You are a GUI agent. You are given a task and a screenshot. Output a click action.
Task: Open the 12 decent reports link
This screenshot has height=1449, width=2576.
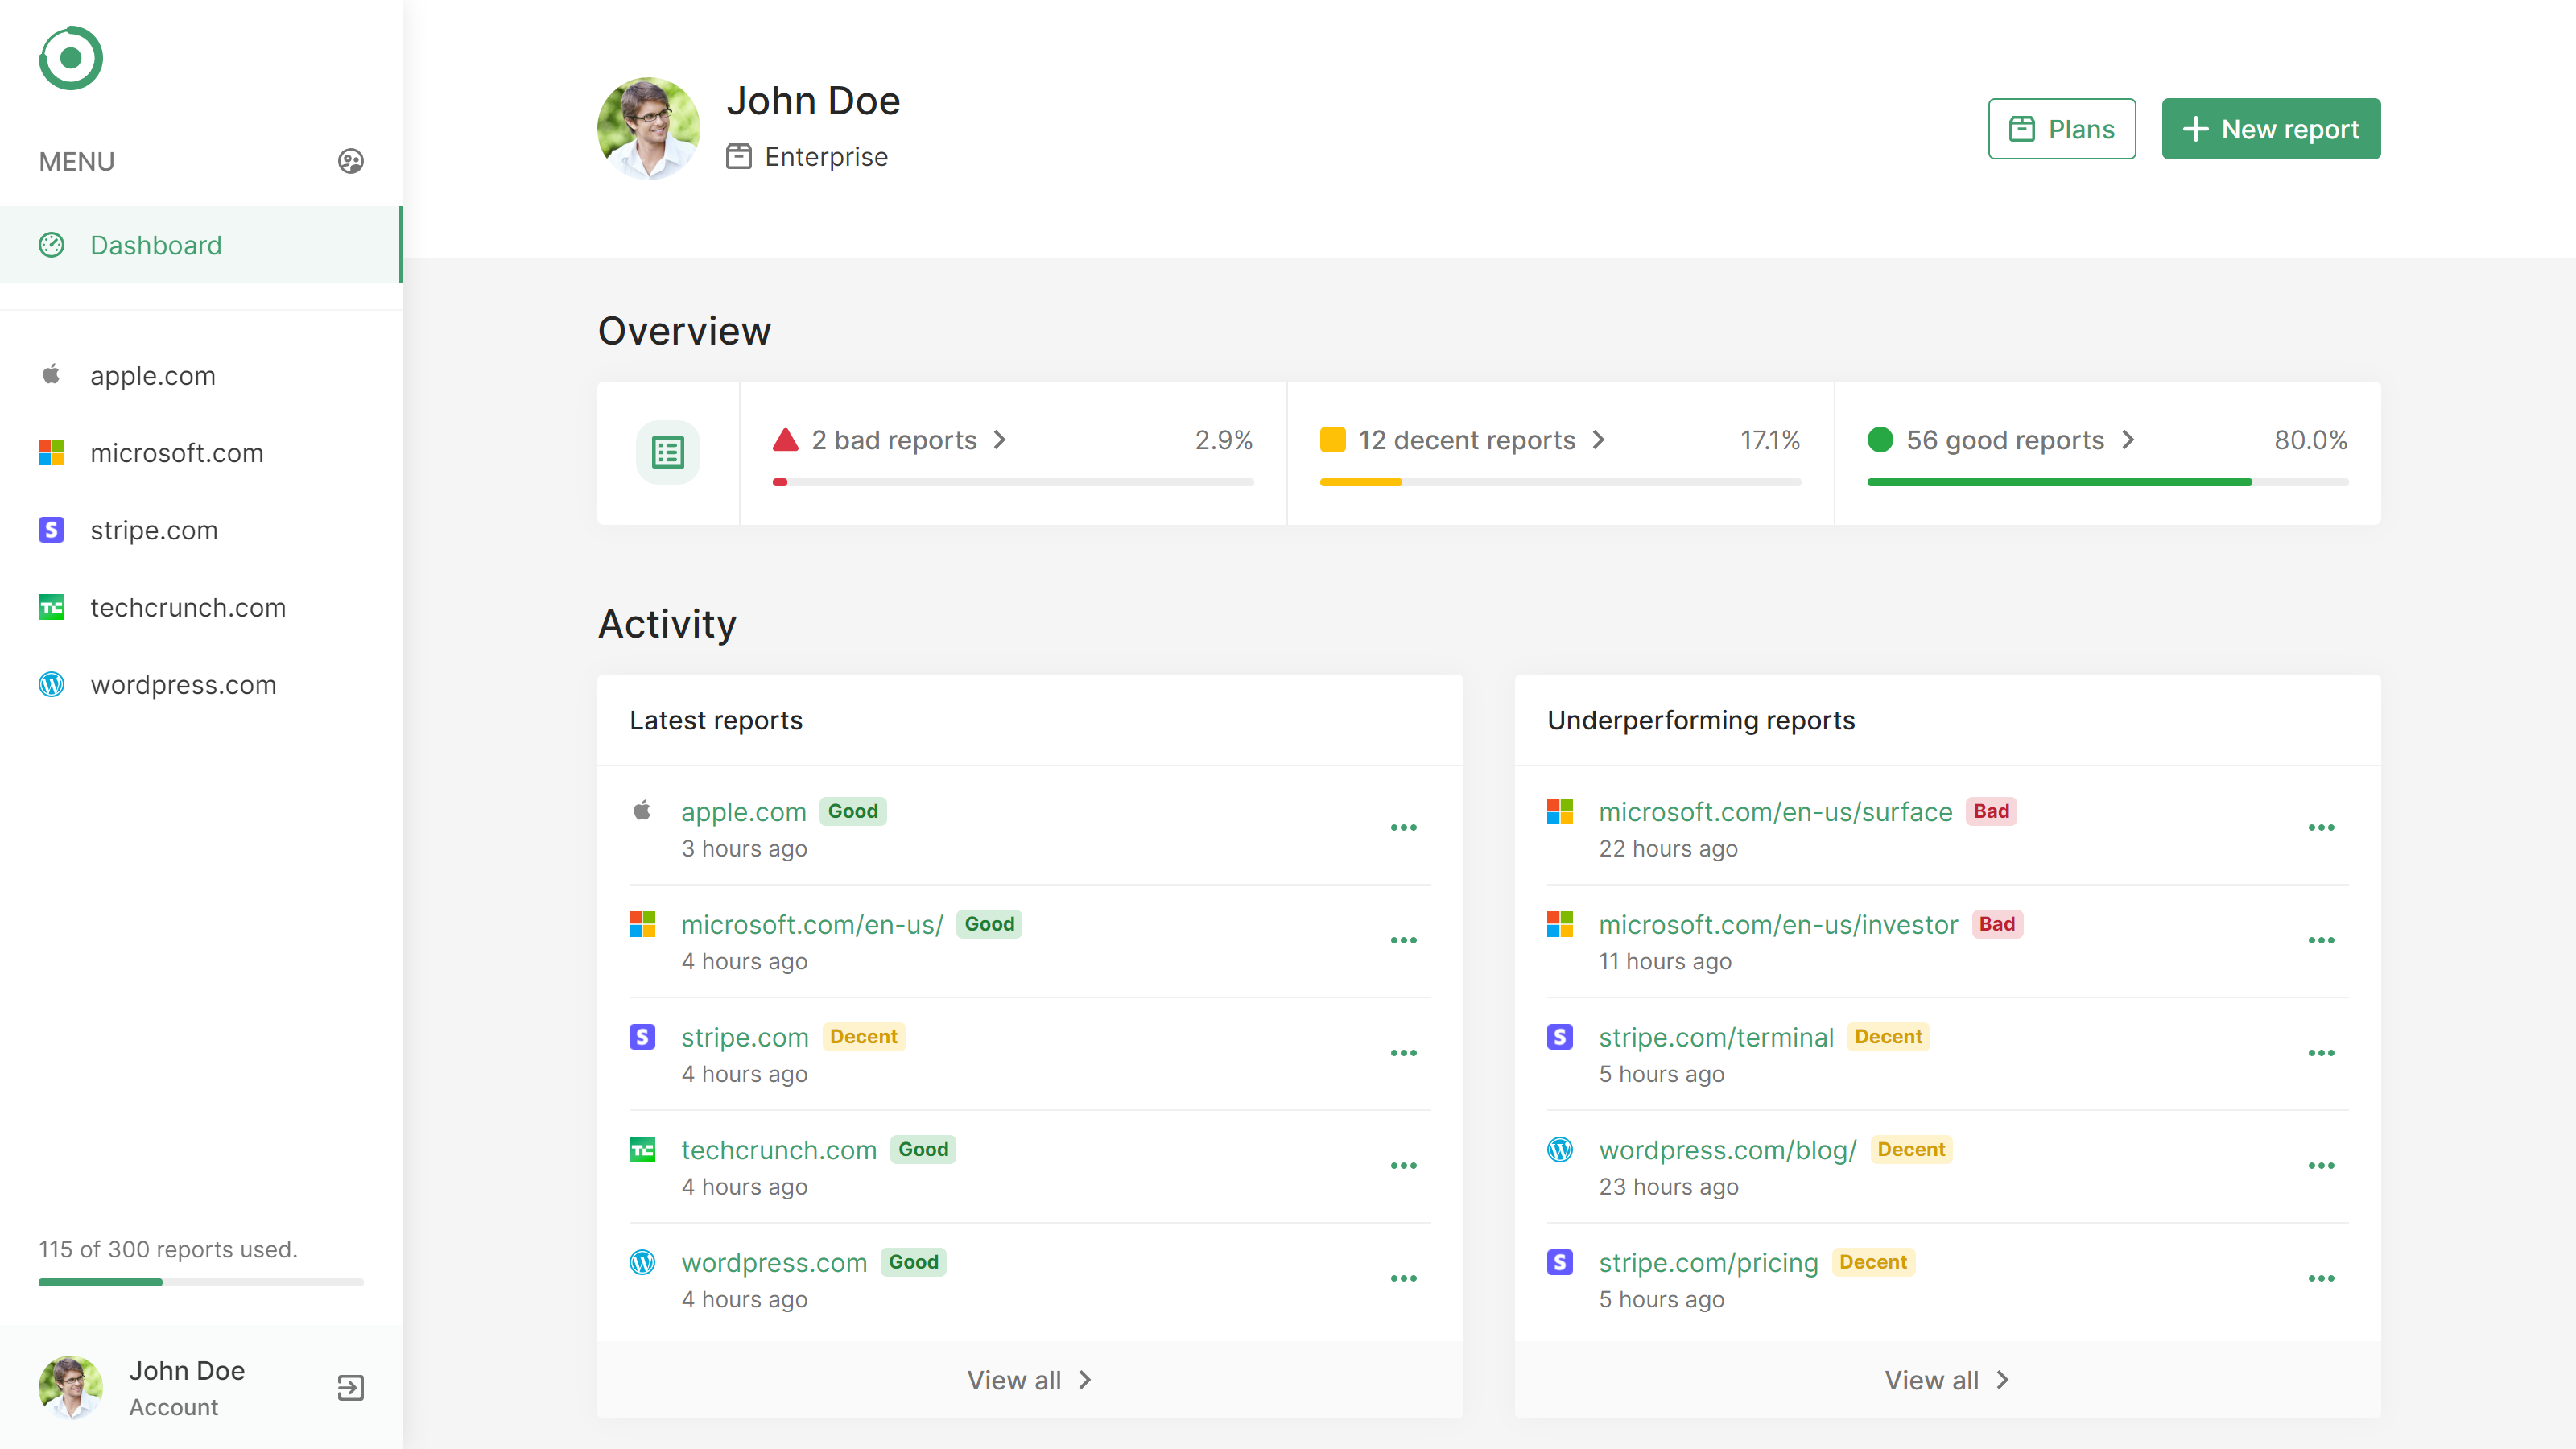(1467, 440)
